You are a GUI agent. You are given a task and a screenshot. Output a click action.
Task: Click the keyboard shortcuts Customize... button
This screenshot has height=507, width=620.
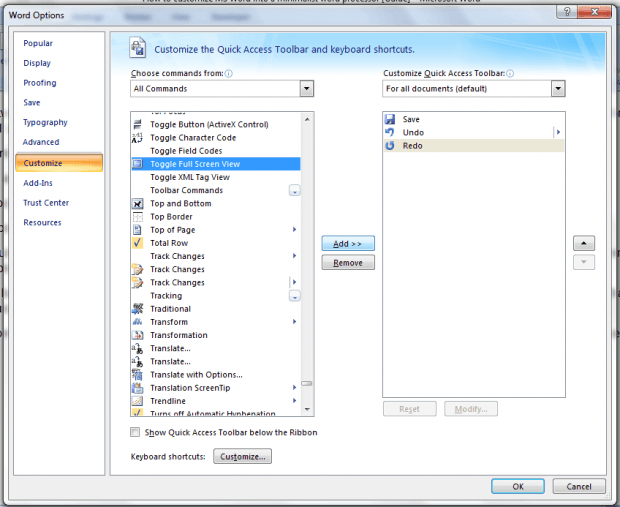pyautogui.click(x=242, y=456)
